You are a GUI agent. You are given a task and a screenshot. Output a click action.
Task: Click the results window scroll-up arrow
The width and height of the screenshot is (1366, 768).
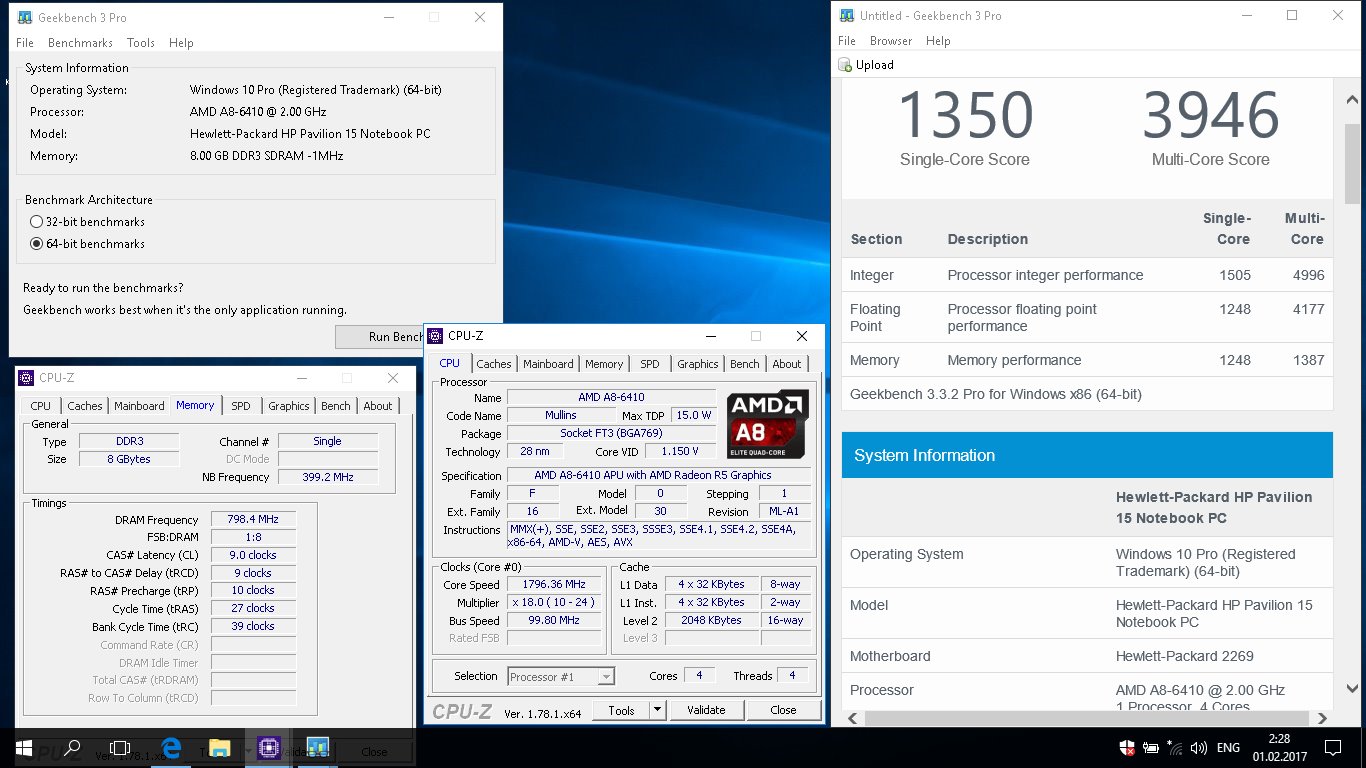[x=1351, y=101]
